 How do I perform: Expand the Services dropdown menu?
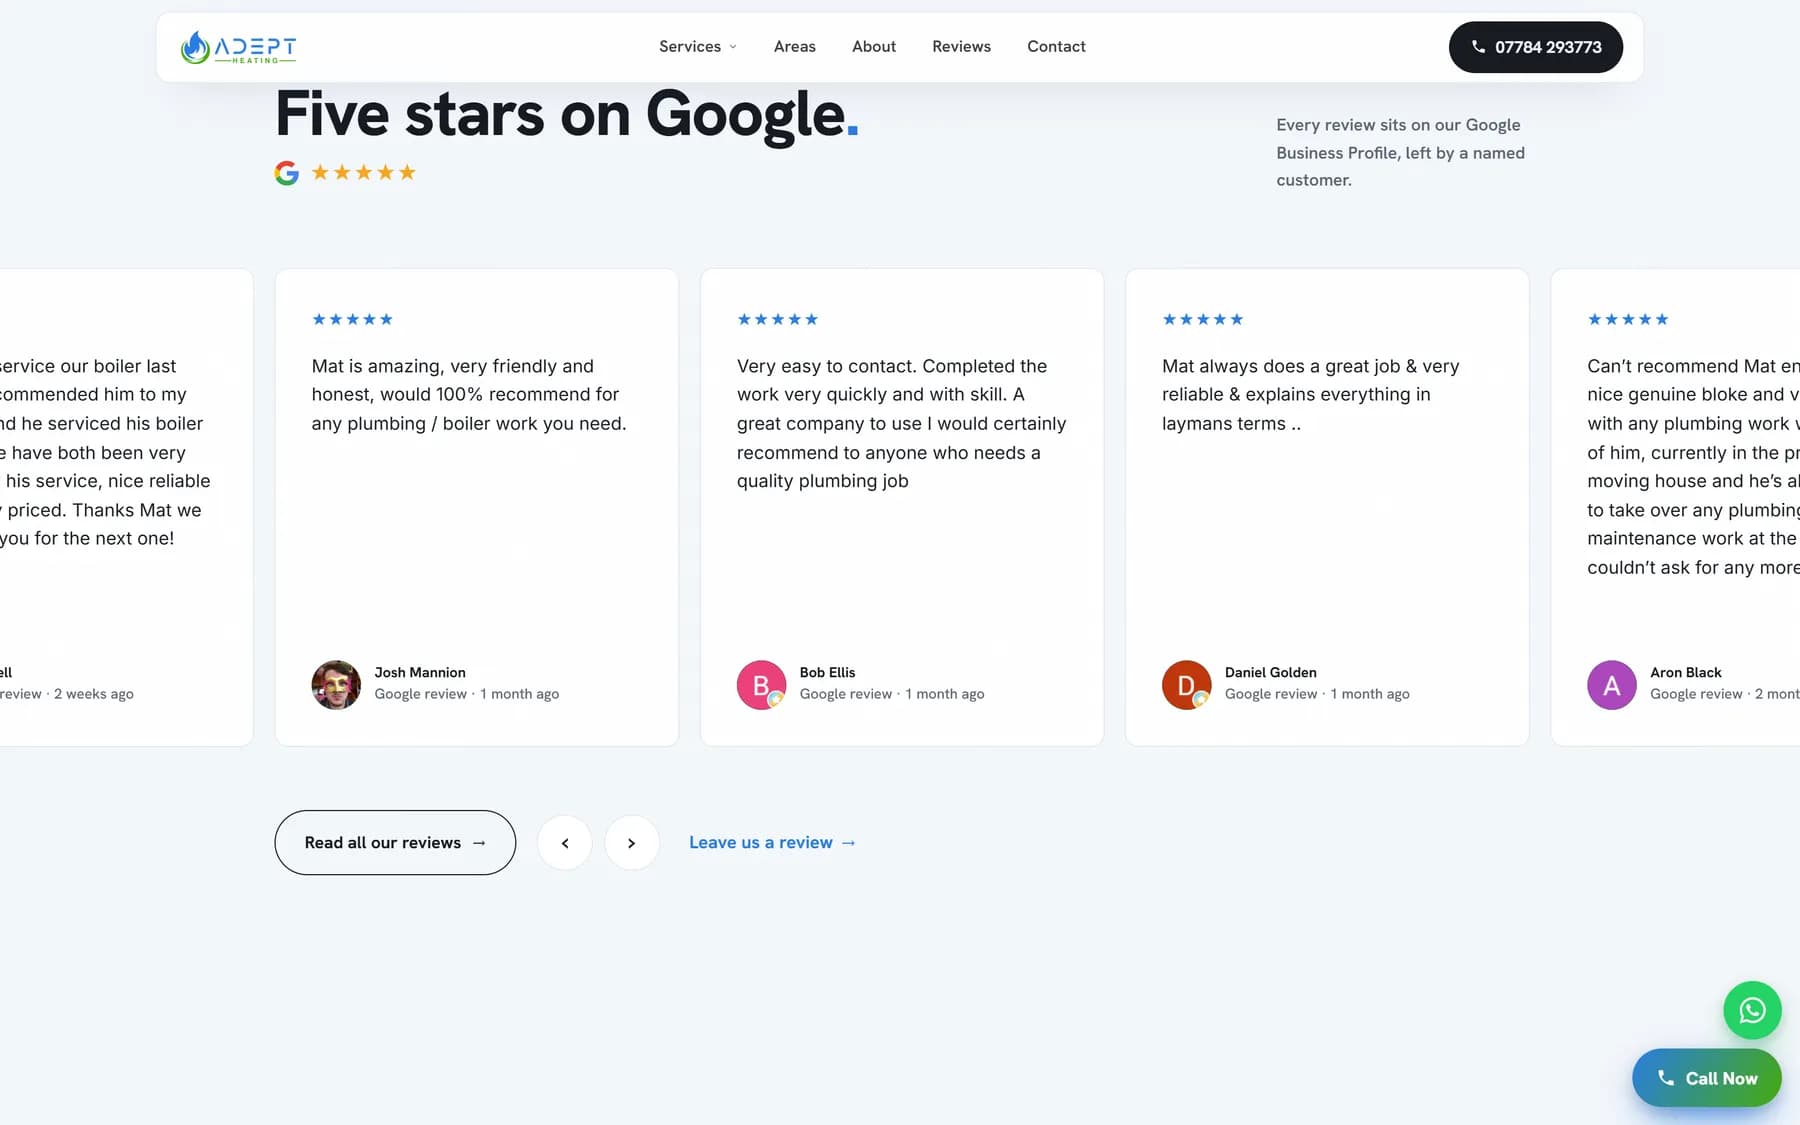click(698, 47)
